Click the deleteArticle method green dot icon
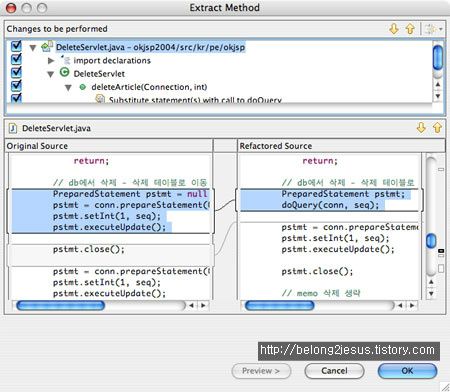 click(x=83, y=87)
